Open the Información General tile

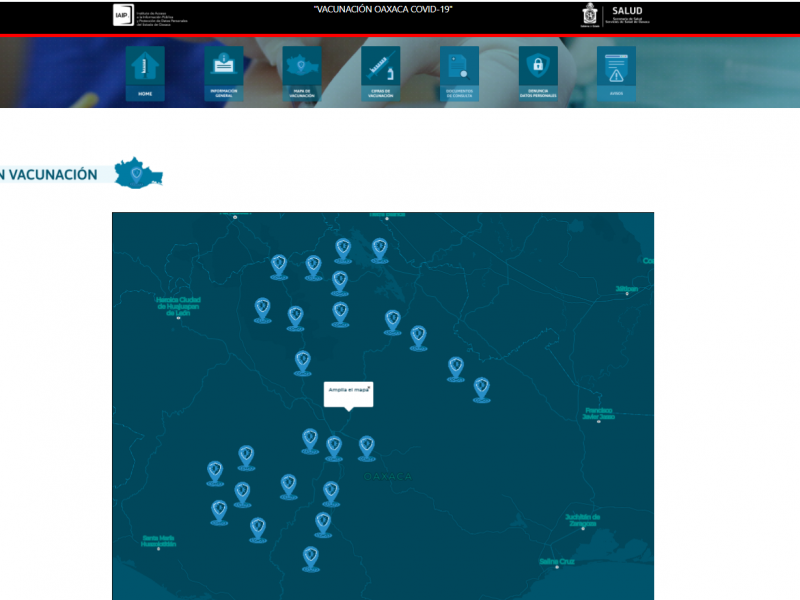tap(223, 73)
